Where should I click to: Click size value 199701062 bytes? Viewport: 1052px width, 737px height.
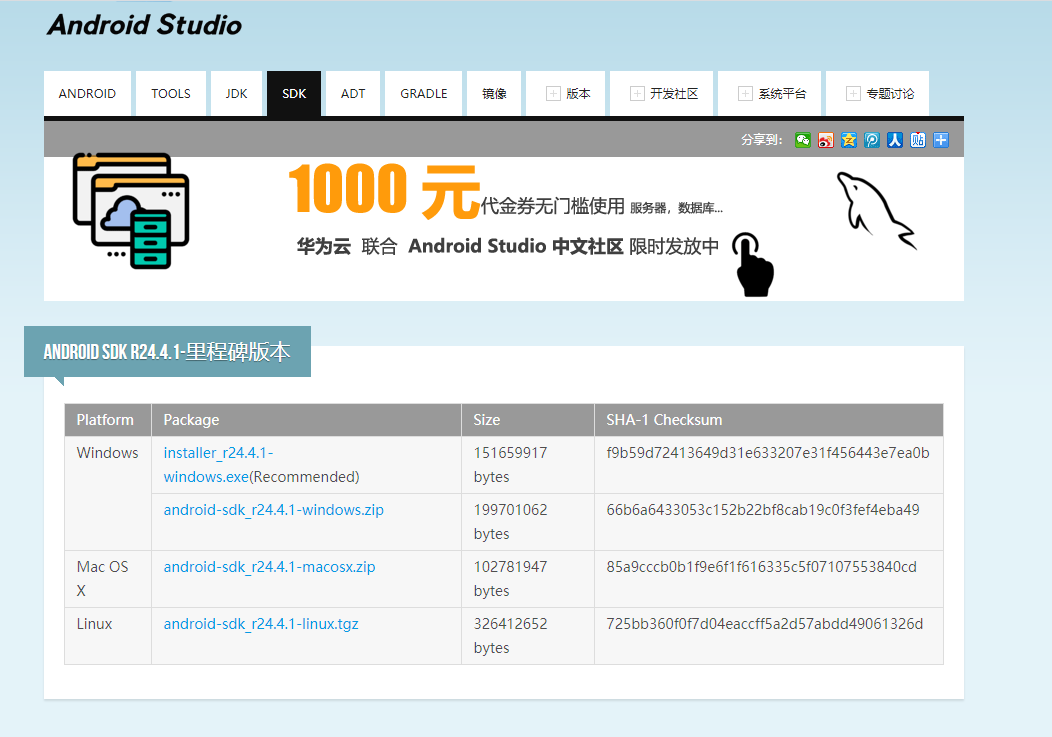pyautogui.click(x=511, y=522)
